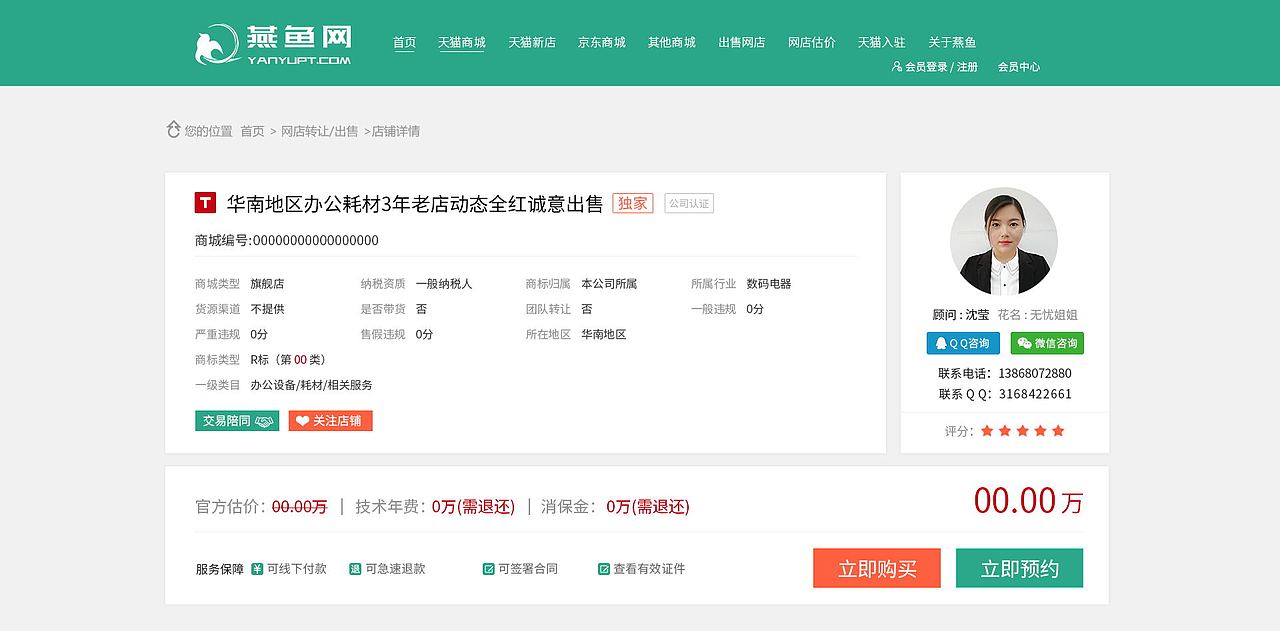This screenshot has height=631, width=1280.
Task: Open the 京东商城 menu item
Action: pyautogui.click(x=604, y=43)
